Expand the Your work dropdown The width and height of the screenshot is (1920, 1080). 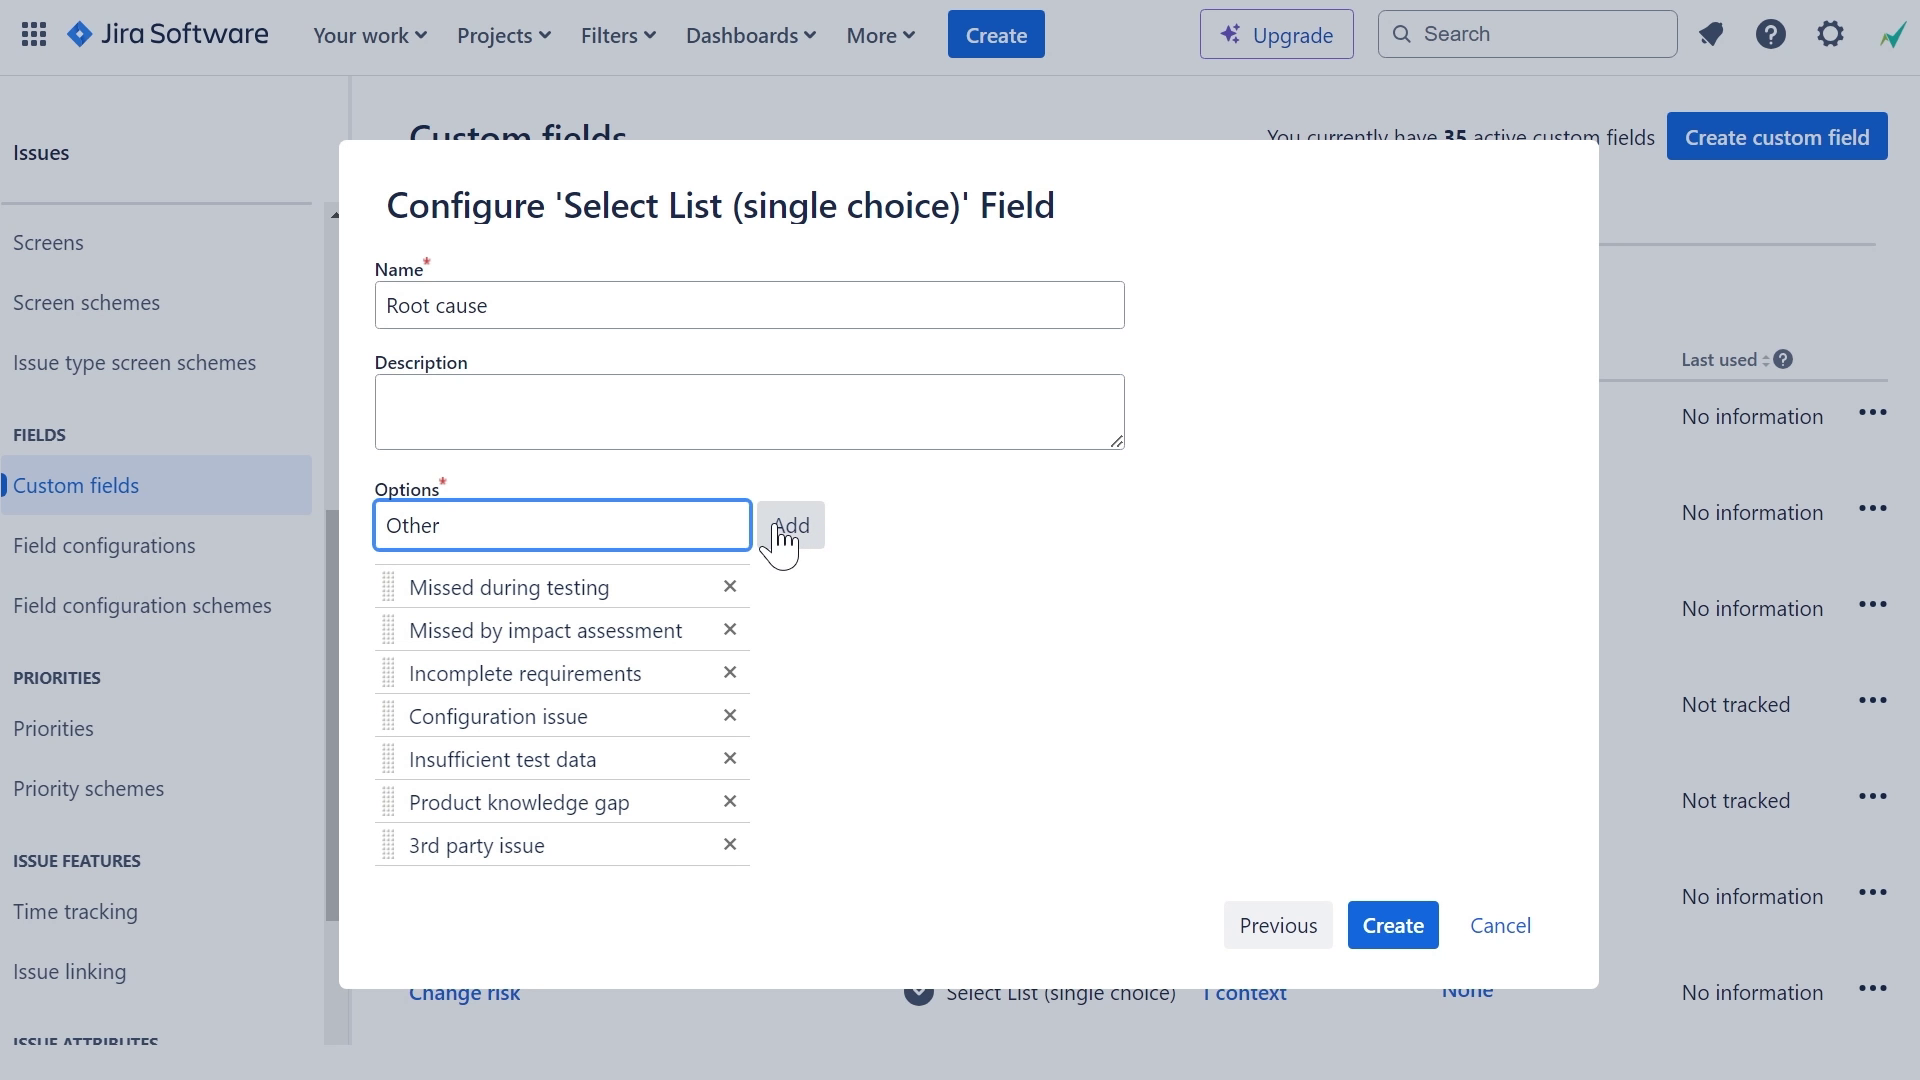[x=368, y=34]
